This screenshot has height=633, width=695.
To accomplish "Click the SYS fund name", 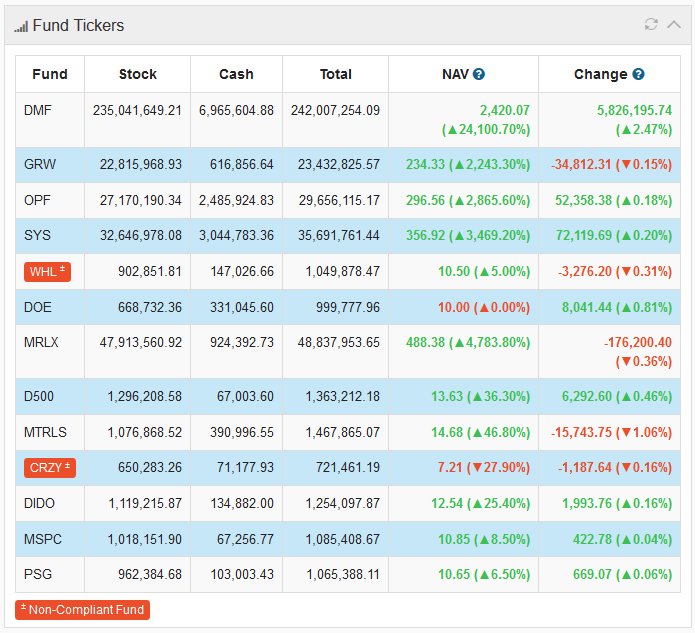I will click(37, 235).
